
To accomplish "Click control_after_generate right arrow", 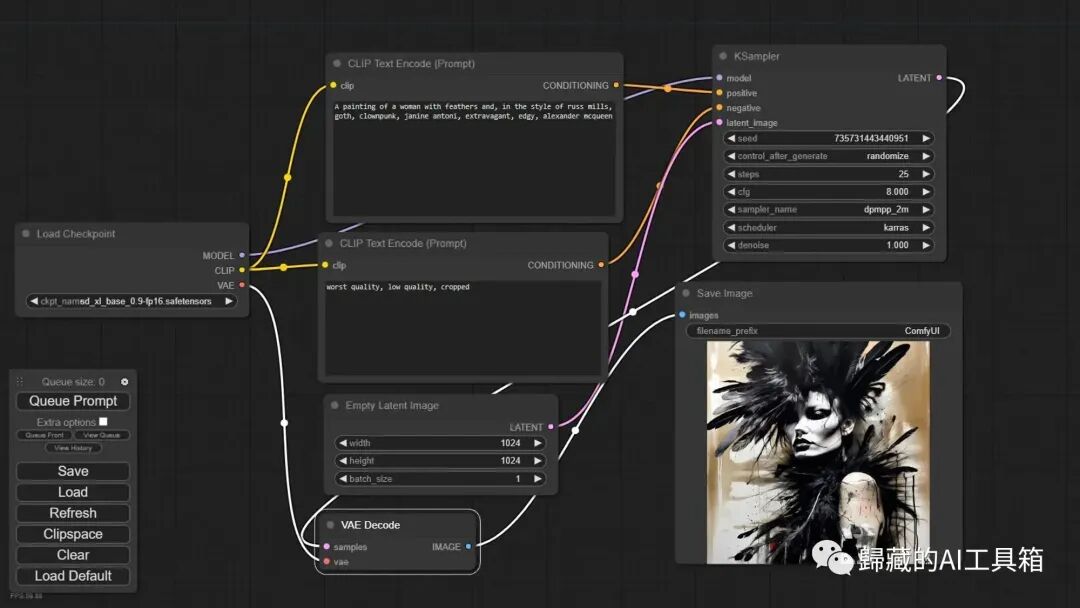I will 926,156.
